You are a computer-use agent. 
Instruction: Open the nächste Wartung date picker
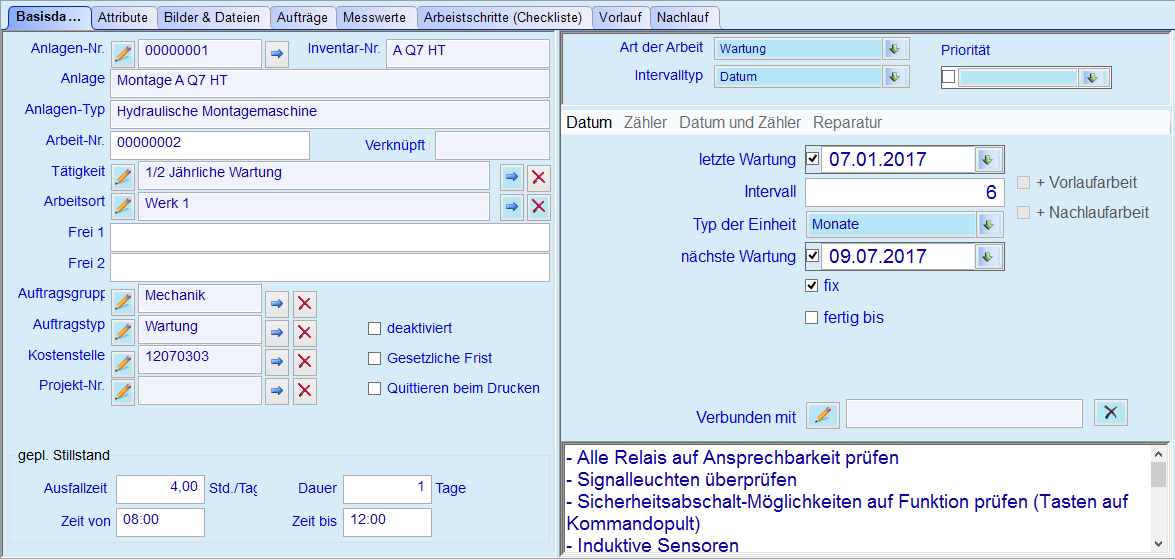pos(987,256)
